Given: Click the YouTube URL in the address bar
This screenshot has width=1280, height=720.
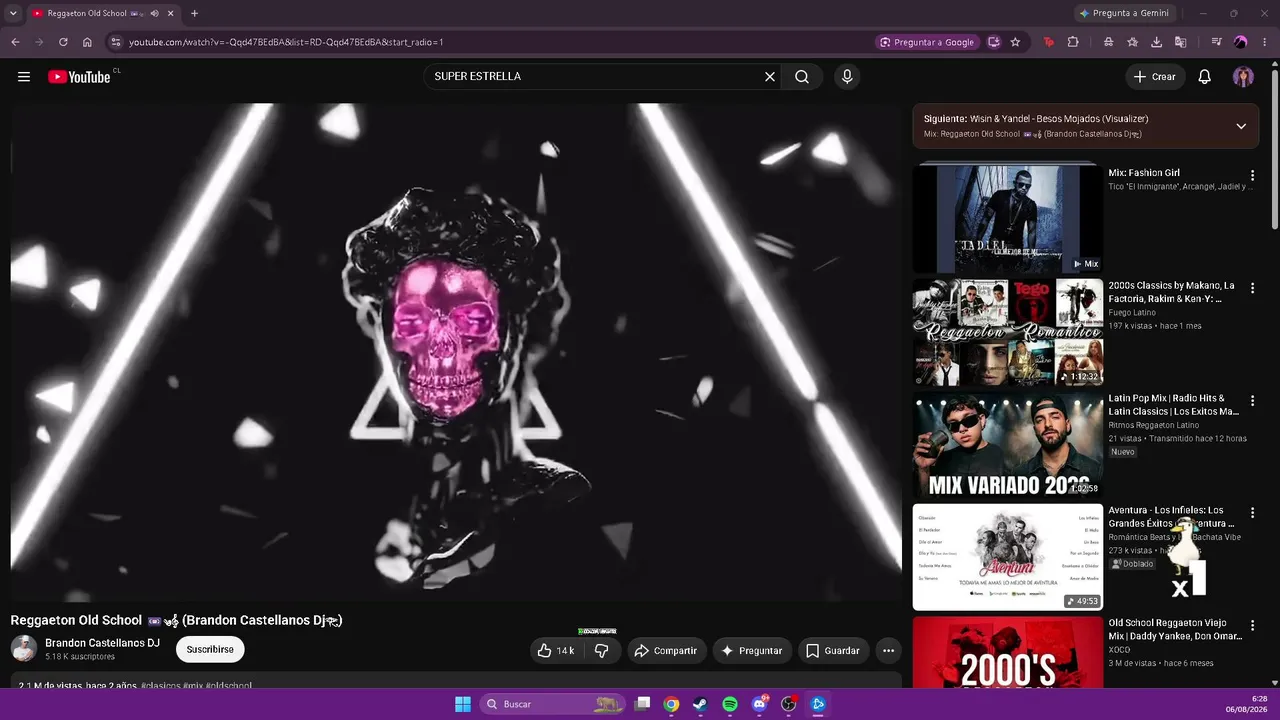Looking at the screenshot, I should (286, 42).
